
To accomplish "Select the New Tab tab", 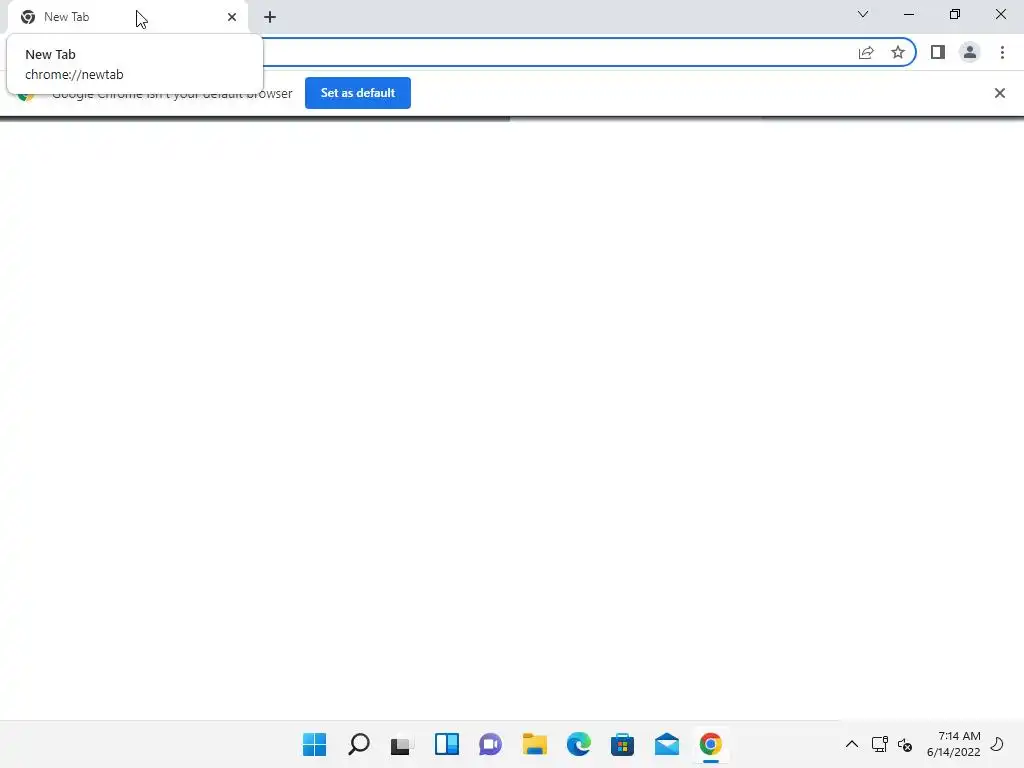I will click(128, 17).
